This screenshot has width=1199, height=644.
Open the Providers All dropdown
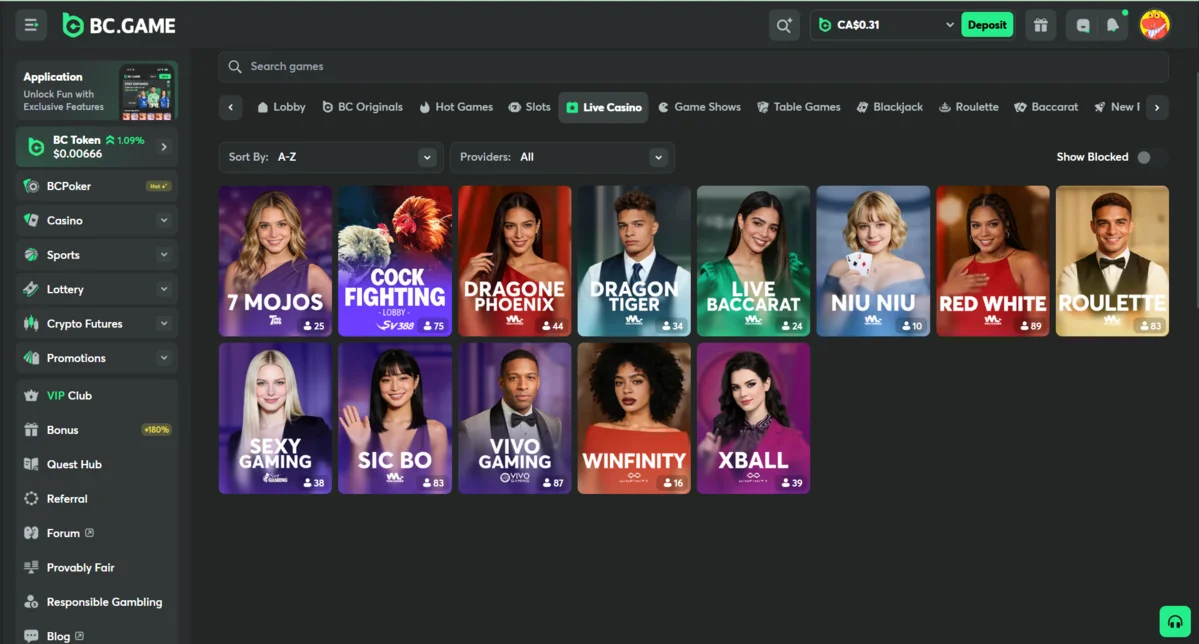pyautogui.click(x=562, y=157)
